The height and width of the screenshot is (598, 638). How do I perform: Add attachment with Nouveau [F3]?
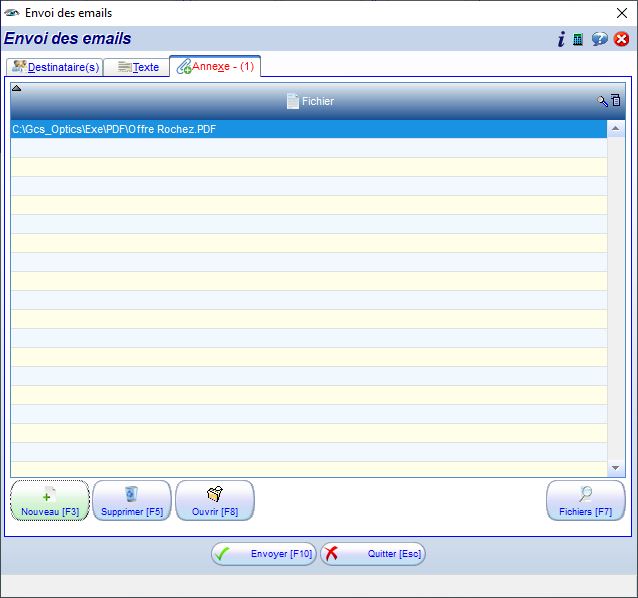50,500
